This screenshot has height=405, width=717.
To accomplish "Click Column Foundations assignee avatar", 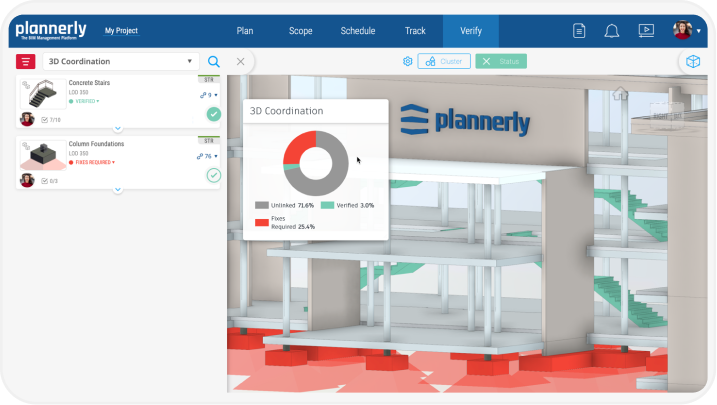I will (x=27, y=180).
